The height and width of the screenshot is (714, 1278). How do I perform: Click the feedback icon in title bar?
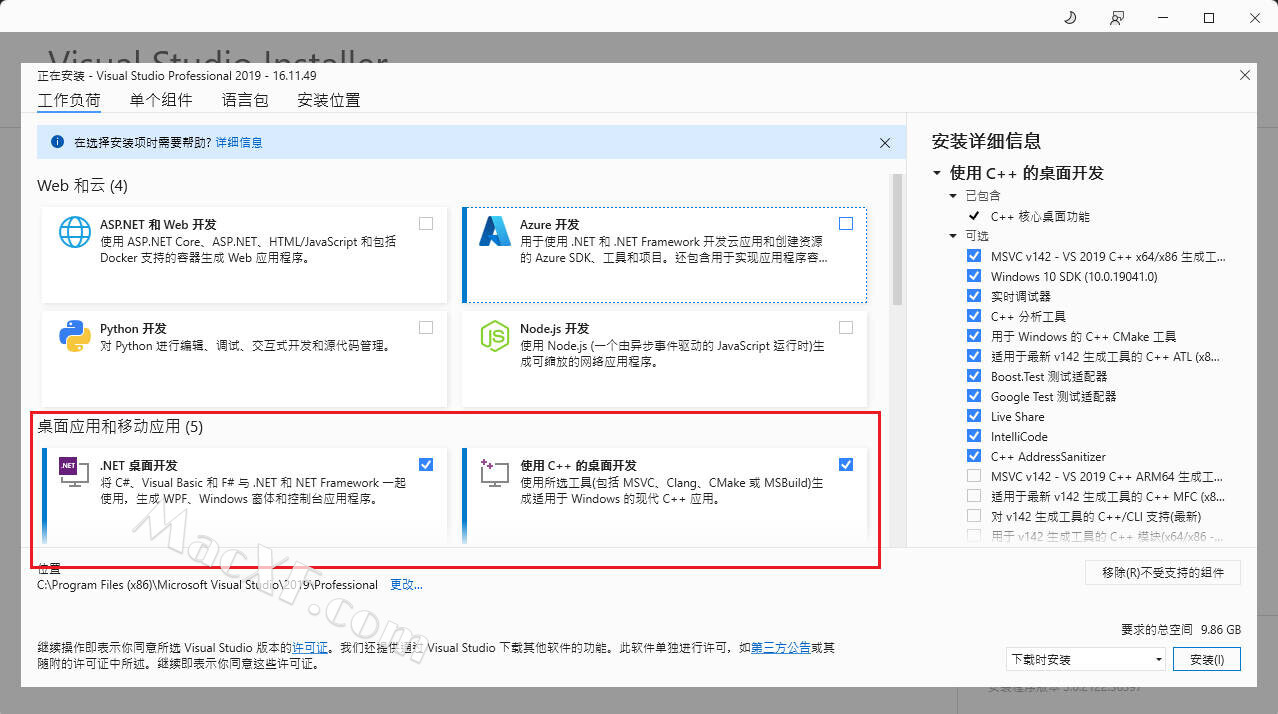[x=1117, y=18]
